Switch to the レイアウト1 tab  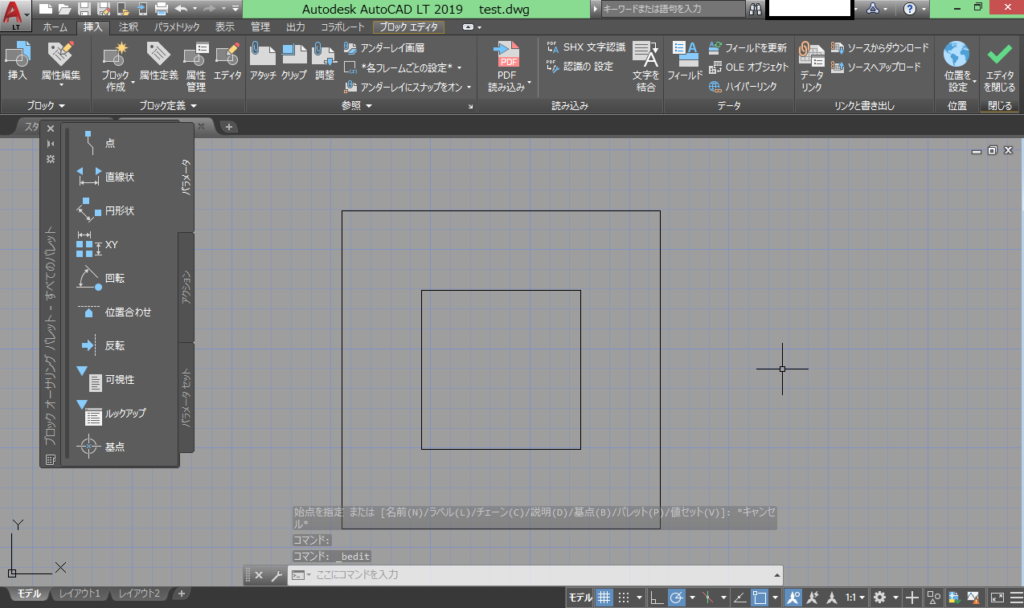pos(80,593)
